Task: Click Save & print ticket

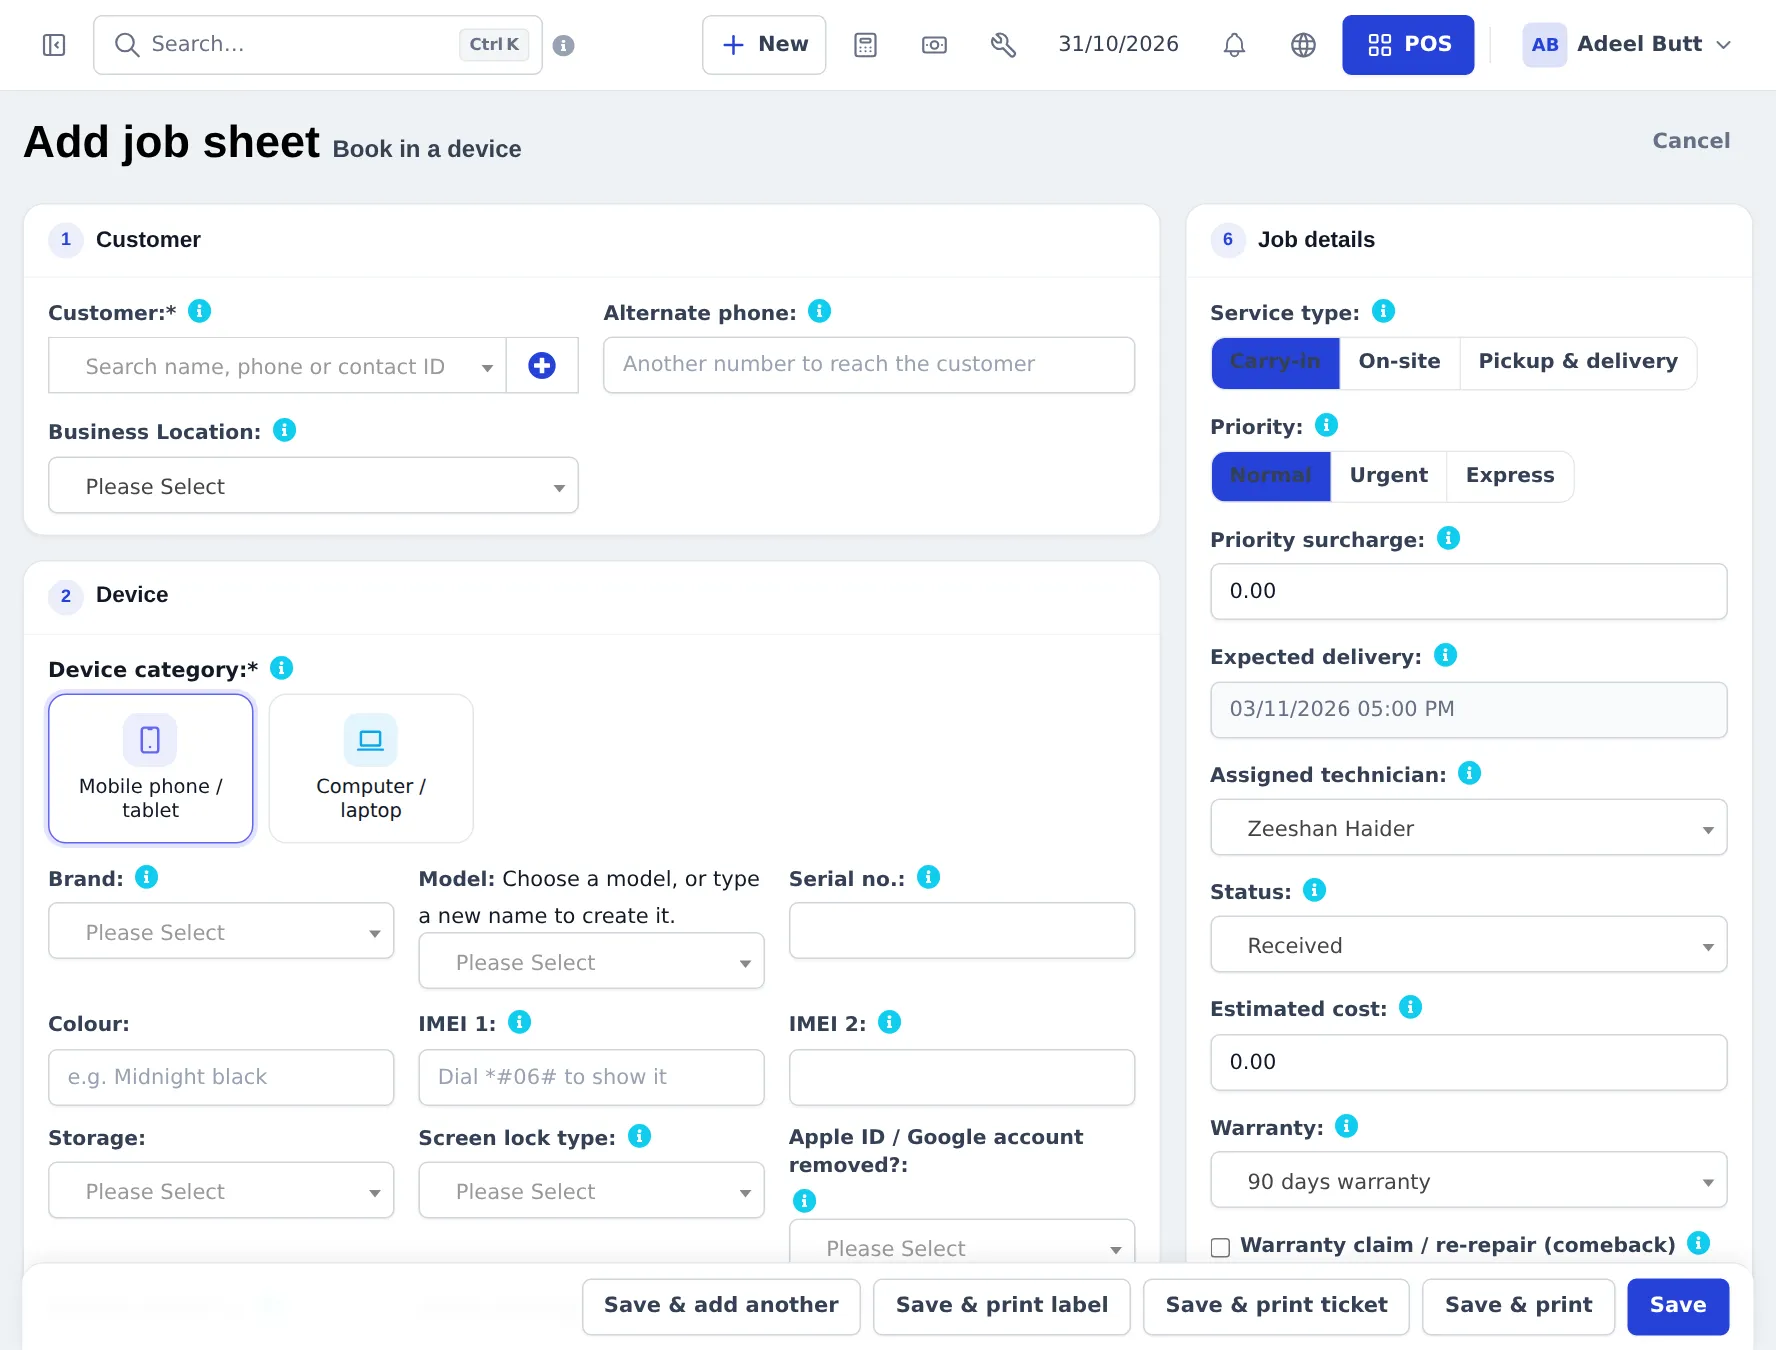Action: pyautogui.click(x=1276, y=1306)
